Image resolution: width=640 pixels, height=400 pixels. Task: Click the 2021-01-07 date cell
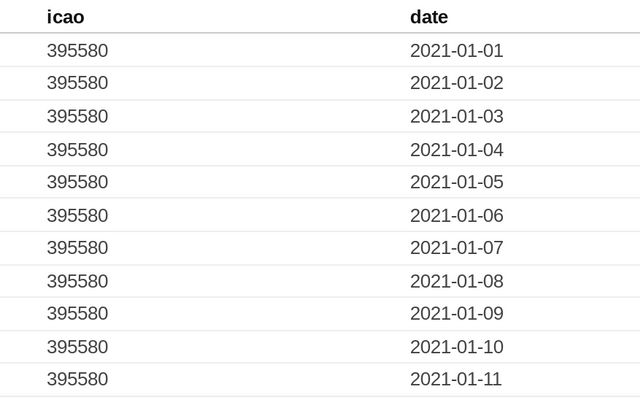(x=456, y=248)
